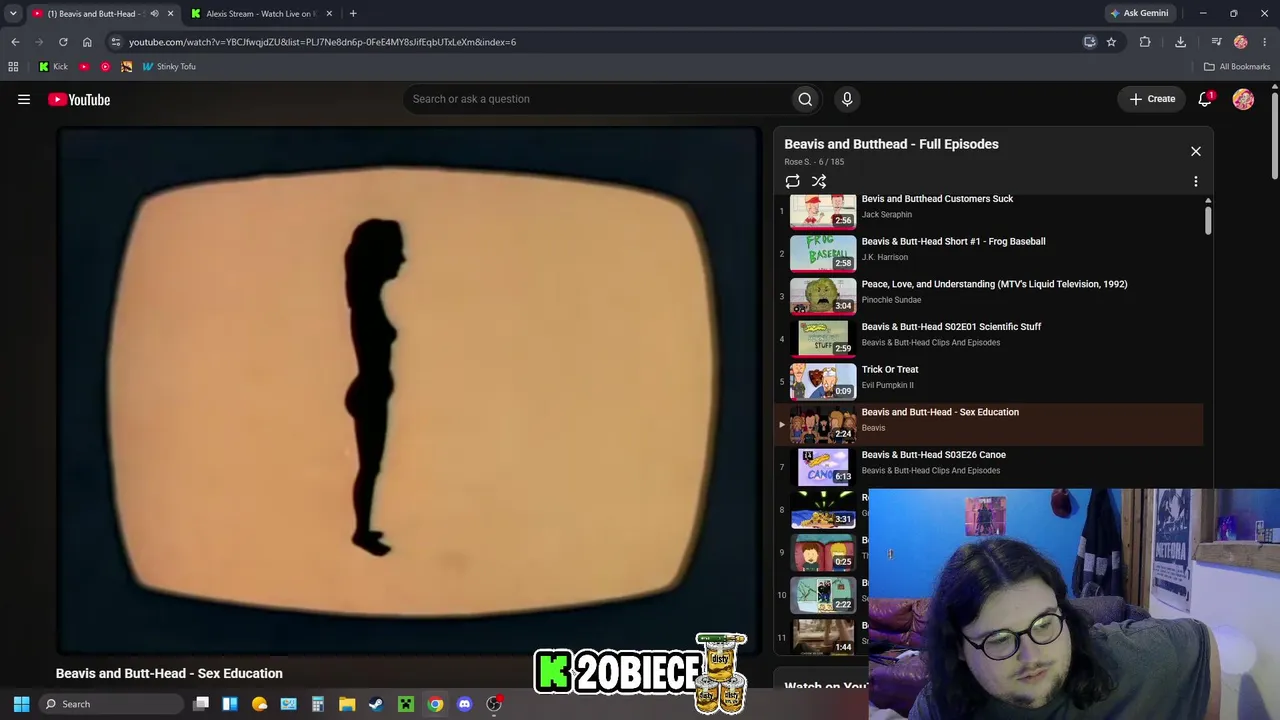Click the Windows taskbar Search box
1280x720 pixels.
[110, 704]
